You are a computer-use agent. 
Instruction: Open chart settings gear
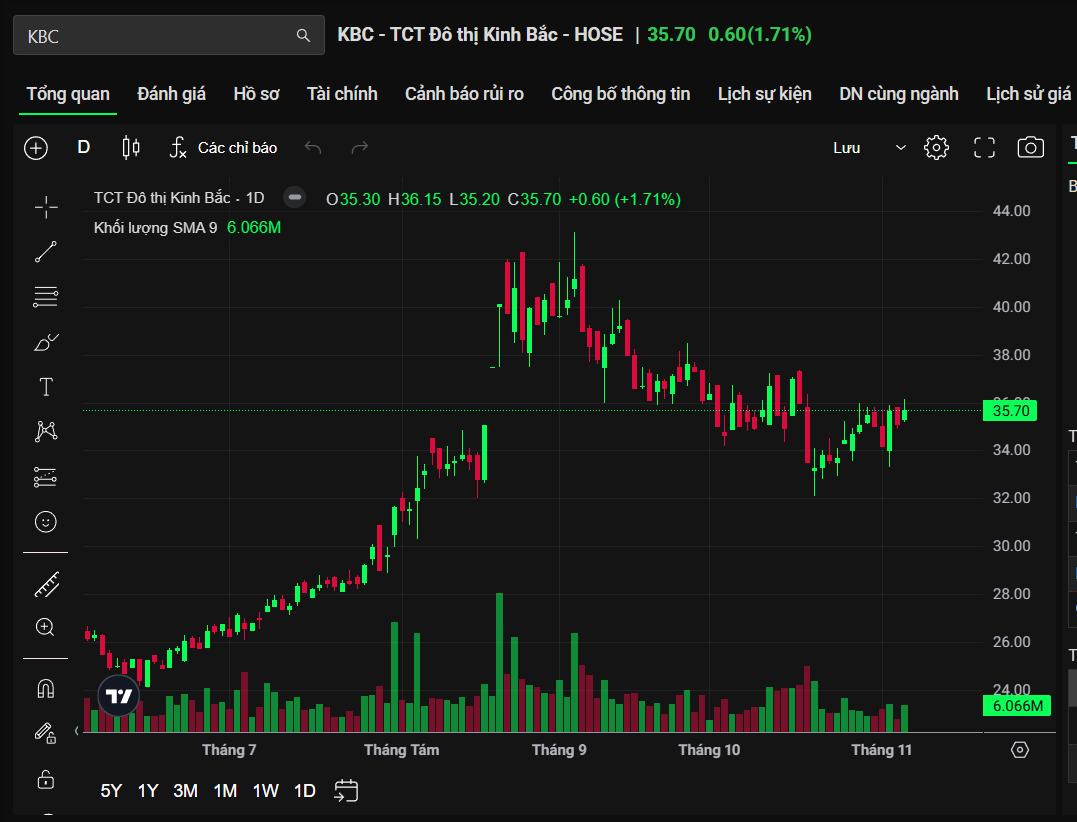(936, 148)
